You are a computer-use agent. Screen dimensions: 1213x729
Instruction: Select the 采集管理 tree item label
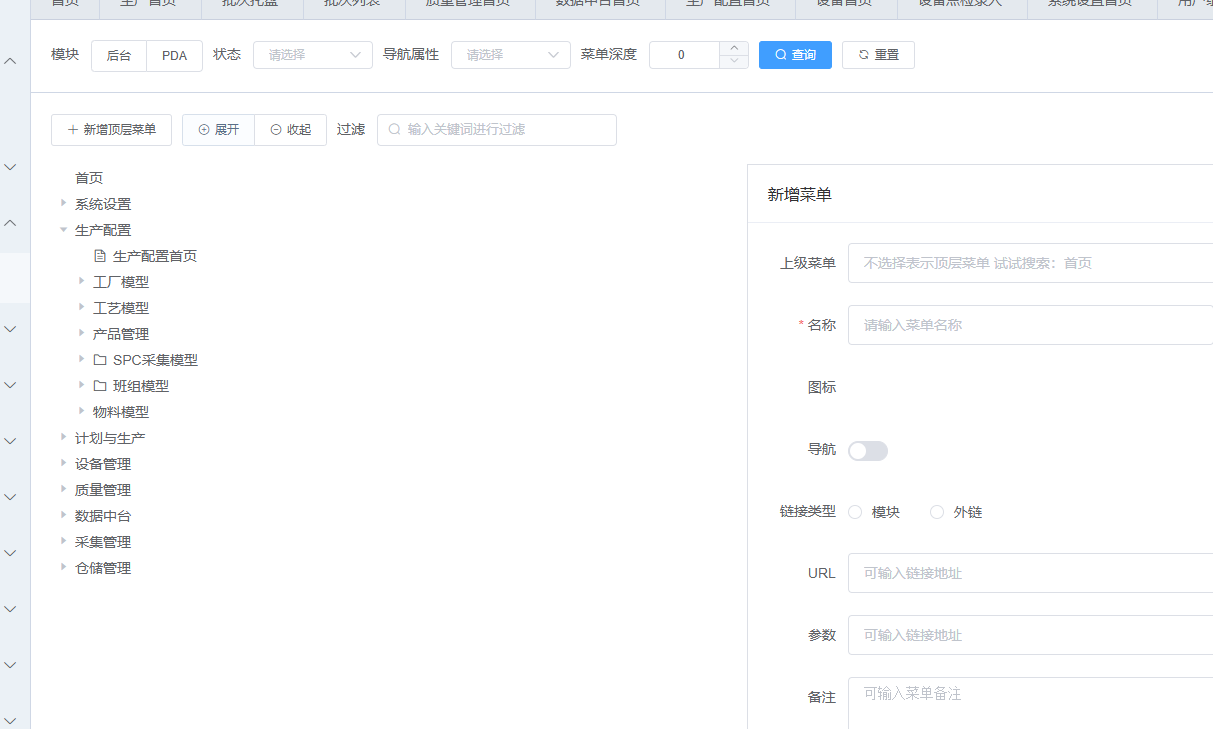coord(103,542)
